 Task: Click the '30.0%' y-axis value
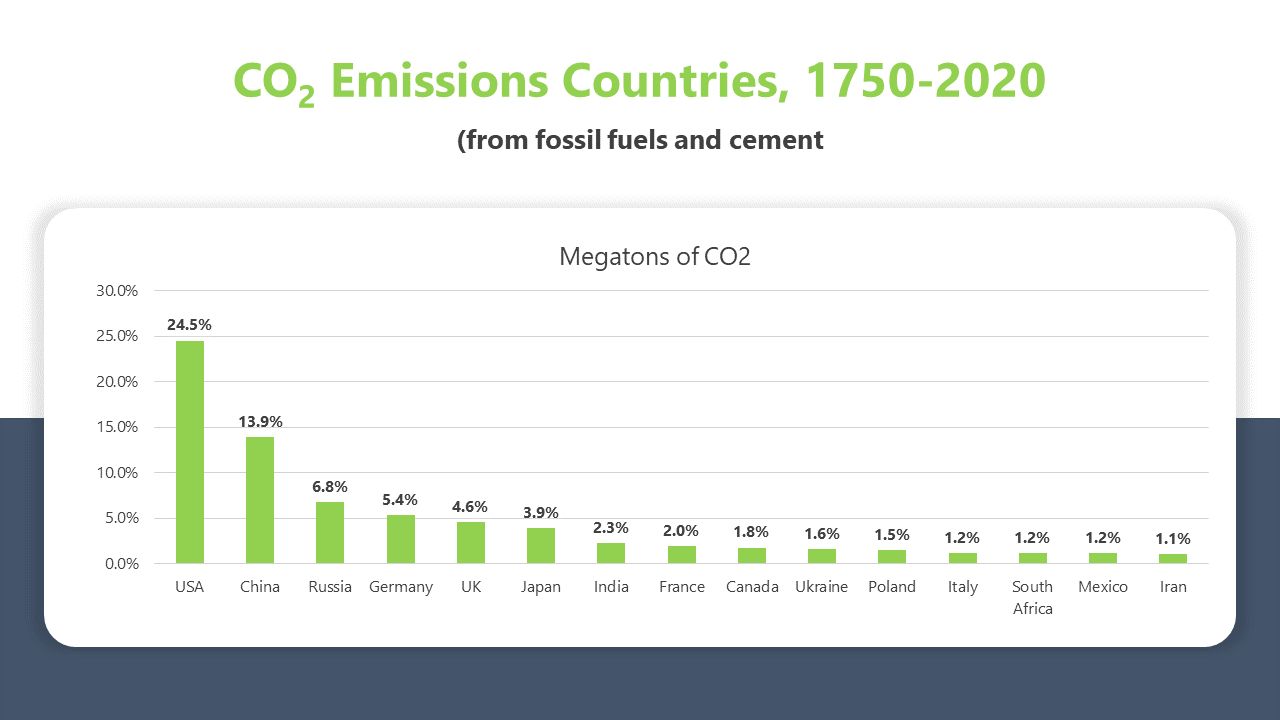point(117,291)
